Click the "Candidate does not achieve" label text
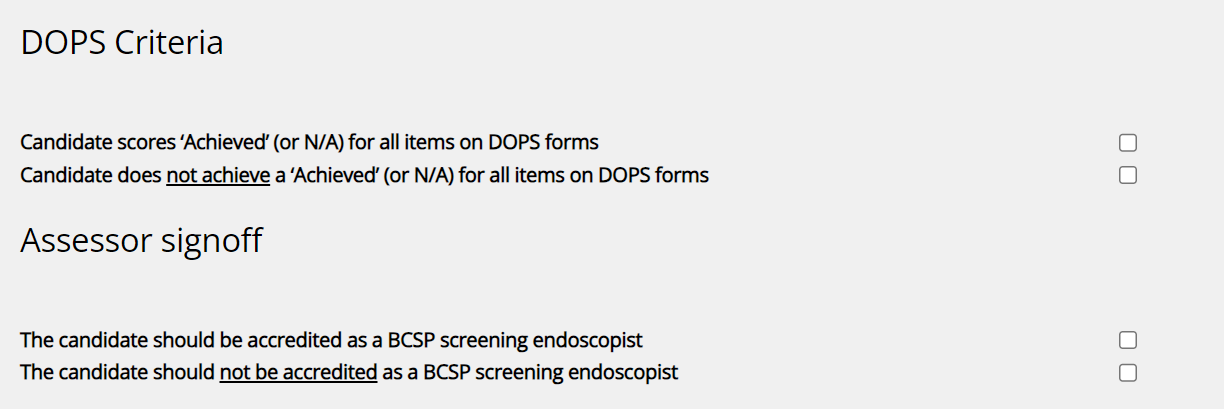Image resolution: width=1224 pixels, height=409 pixels. click(90, 175)
